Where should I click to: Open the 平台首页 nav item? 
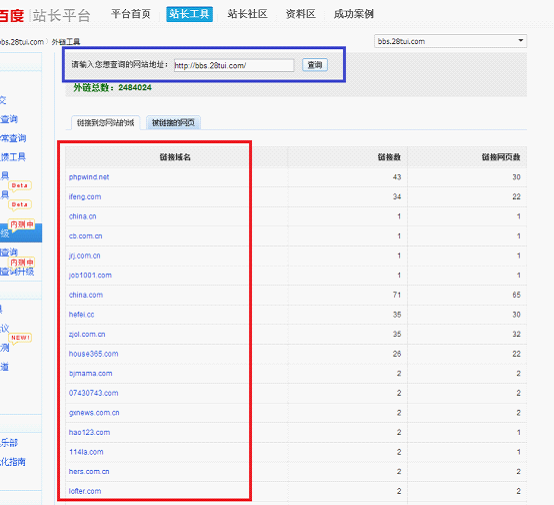(x=131, y=14)
